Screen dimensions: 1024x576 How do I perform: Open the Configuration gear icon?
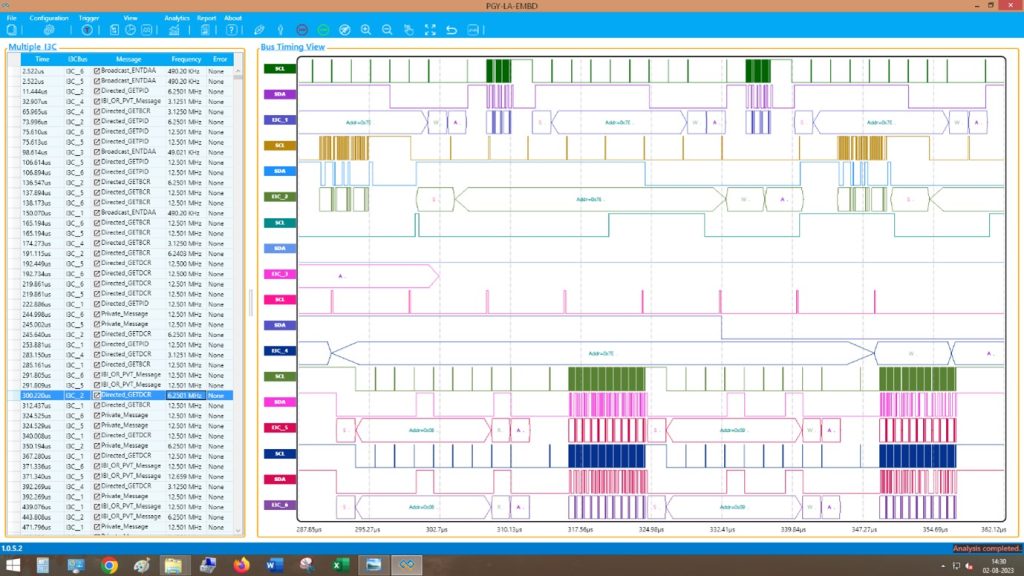48,30
